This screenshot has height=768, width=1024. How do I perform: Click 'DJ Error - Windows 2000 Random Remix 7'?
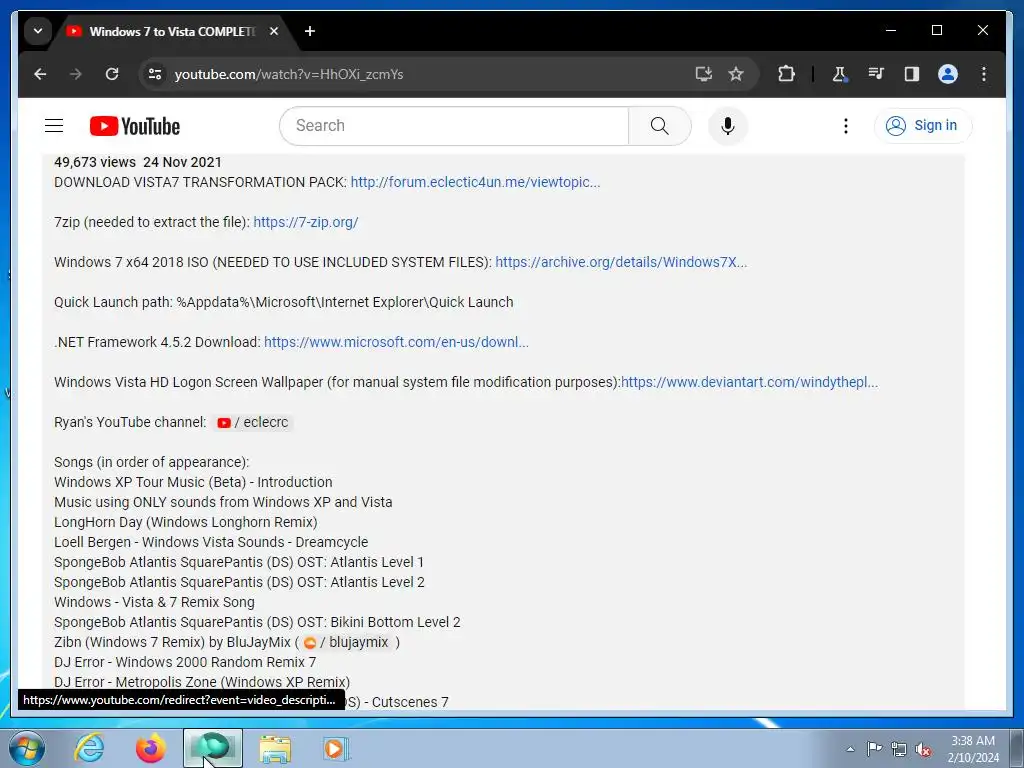tap(185, 662)
